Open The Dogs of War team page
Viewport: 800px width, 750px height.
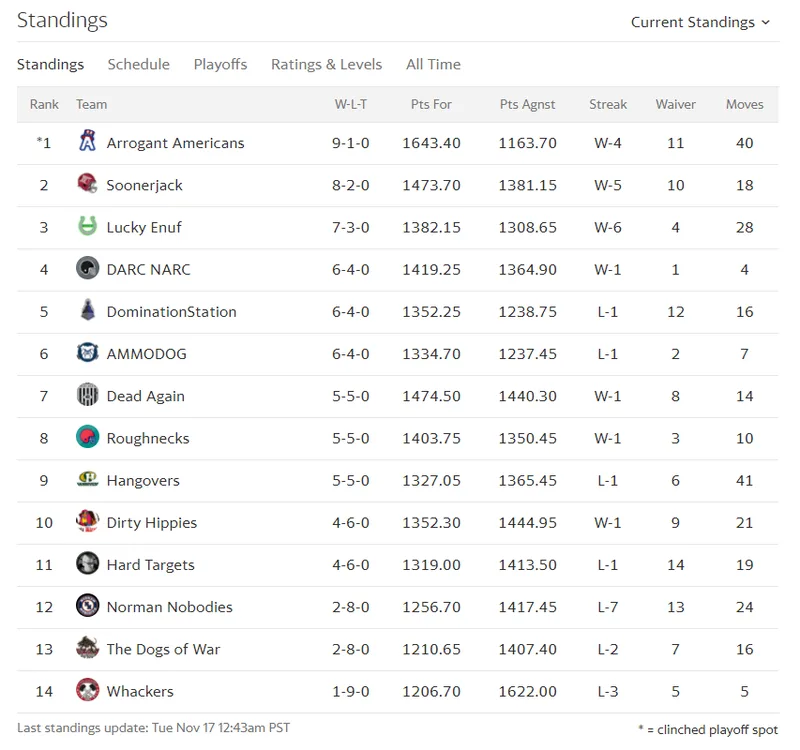163,649
